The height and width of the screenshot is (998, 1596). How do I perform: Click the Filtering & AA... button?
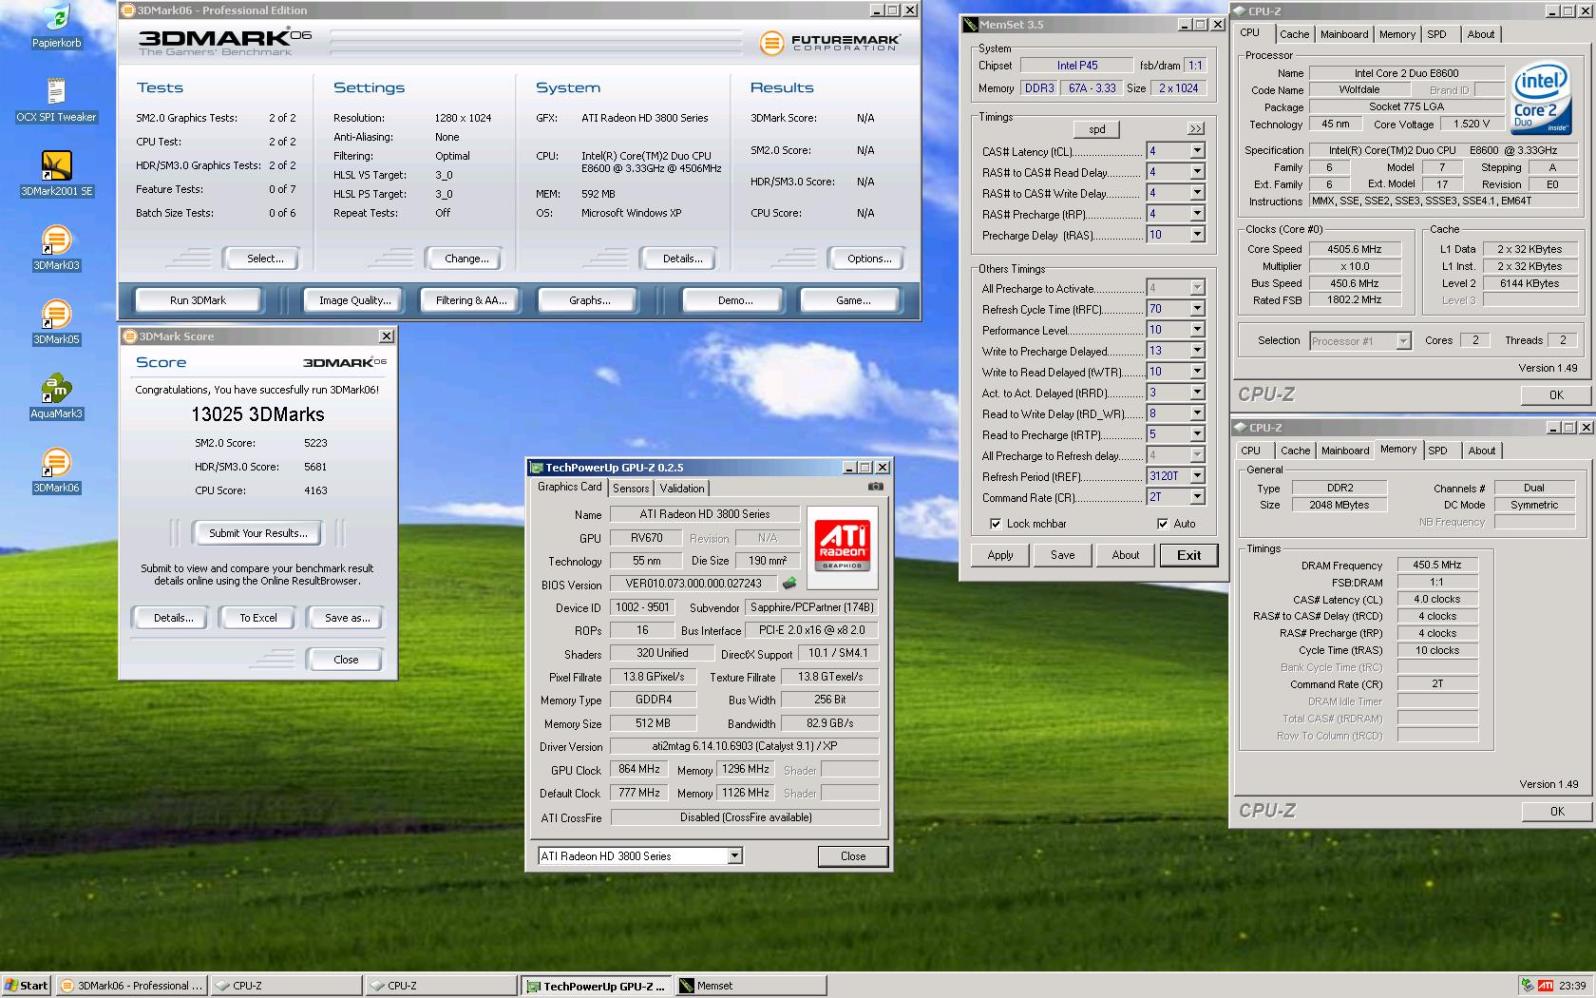[471, 300]
